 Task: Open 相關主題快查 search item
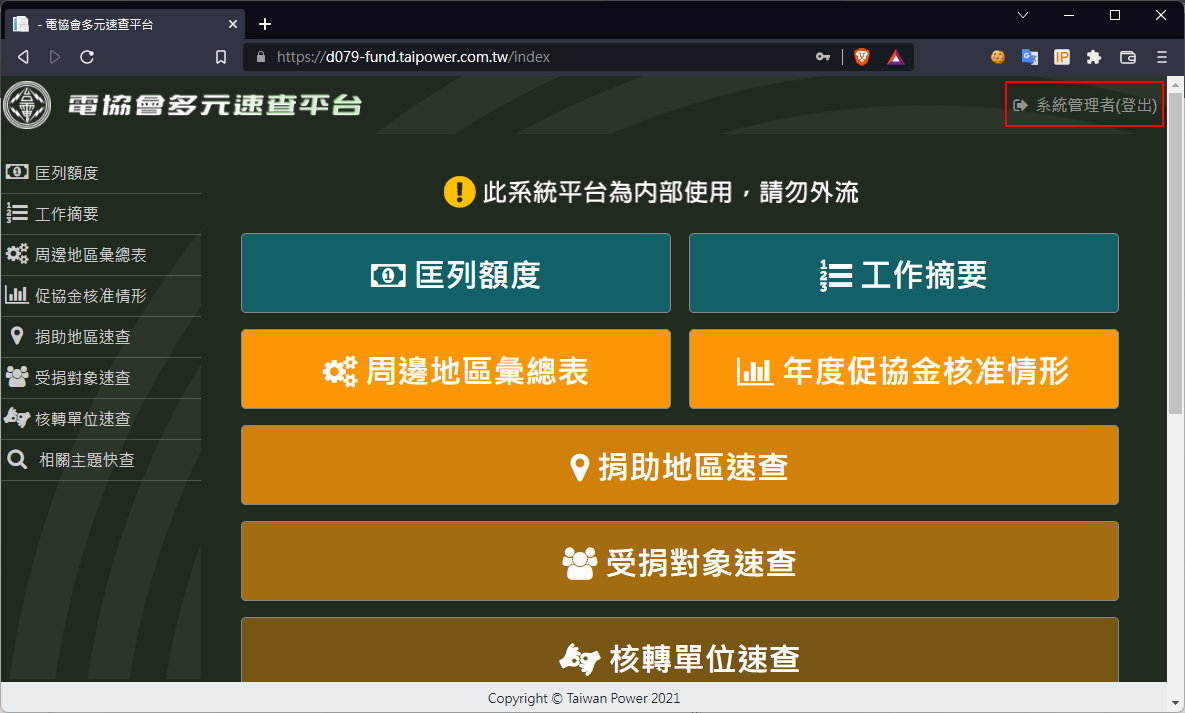(101, 459)
